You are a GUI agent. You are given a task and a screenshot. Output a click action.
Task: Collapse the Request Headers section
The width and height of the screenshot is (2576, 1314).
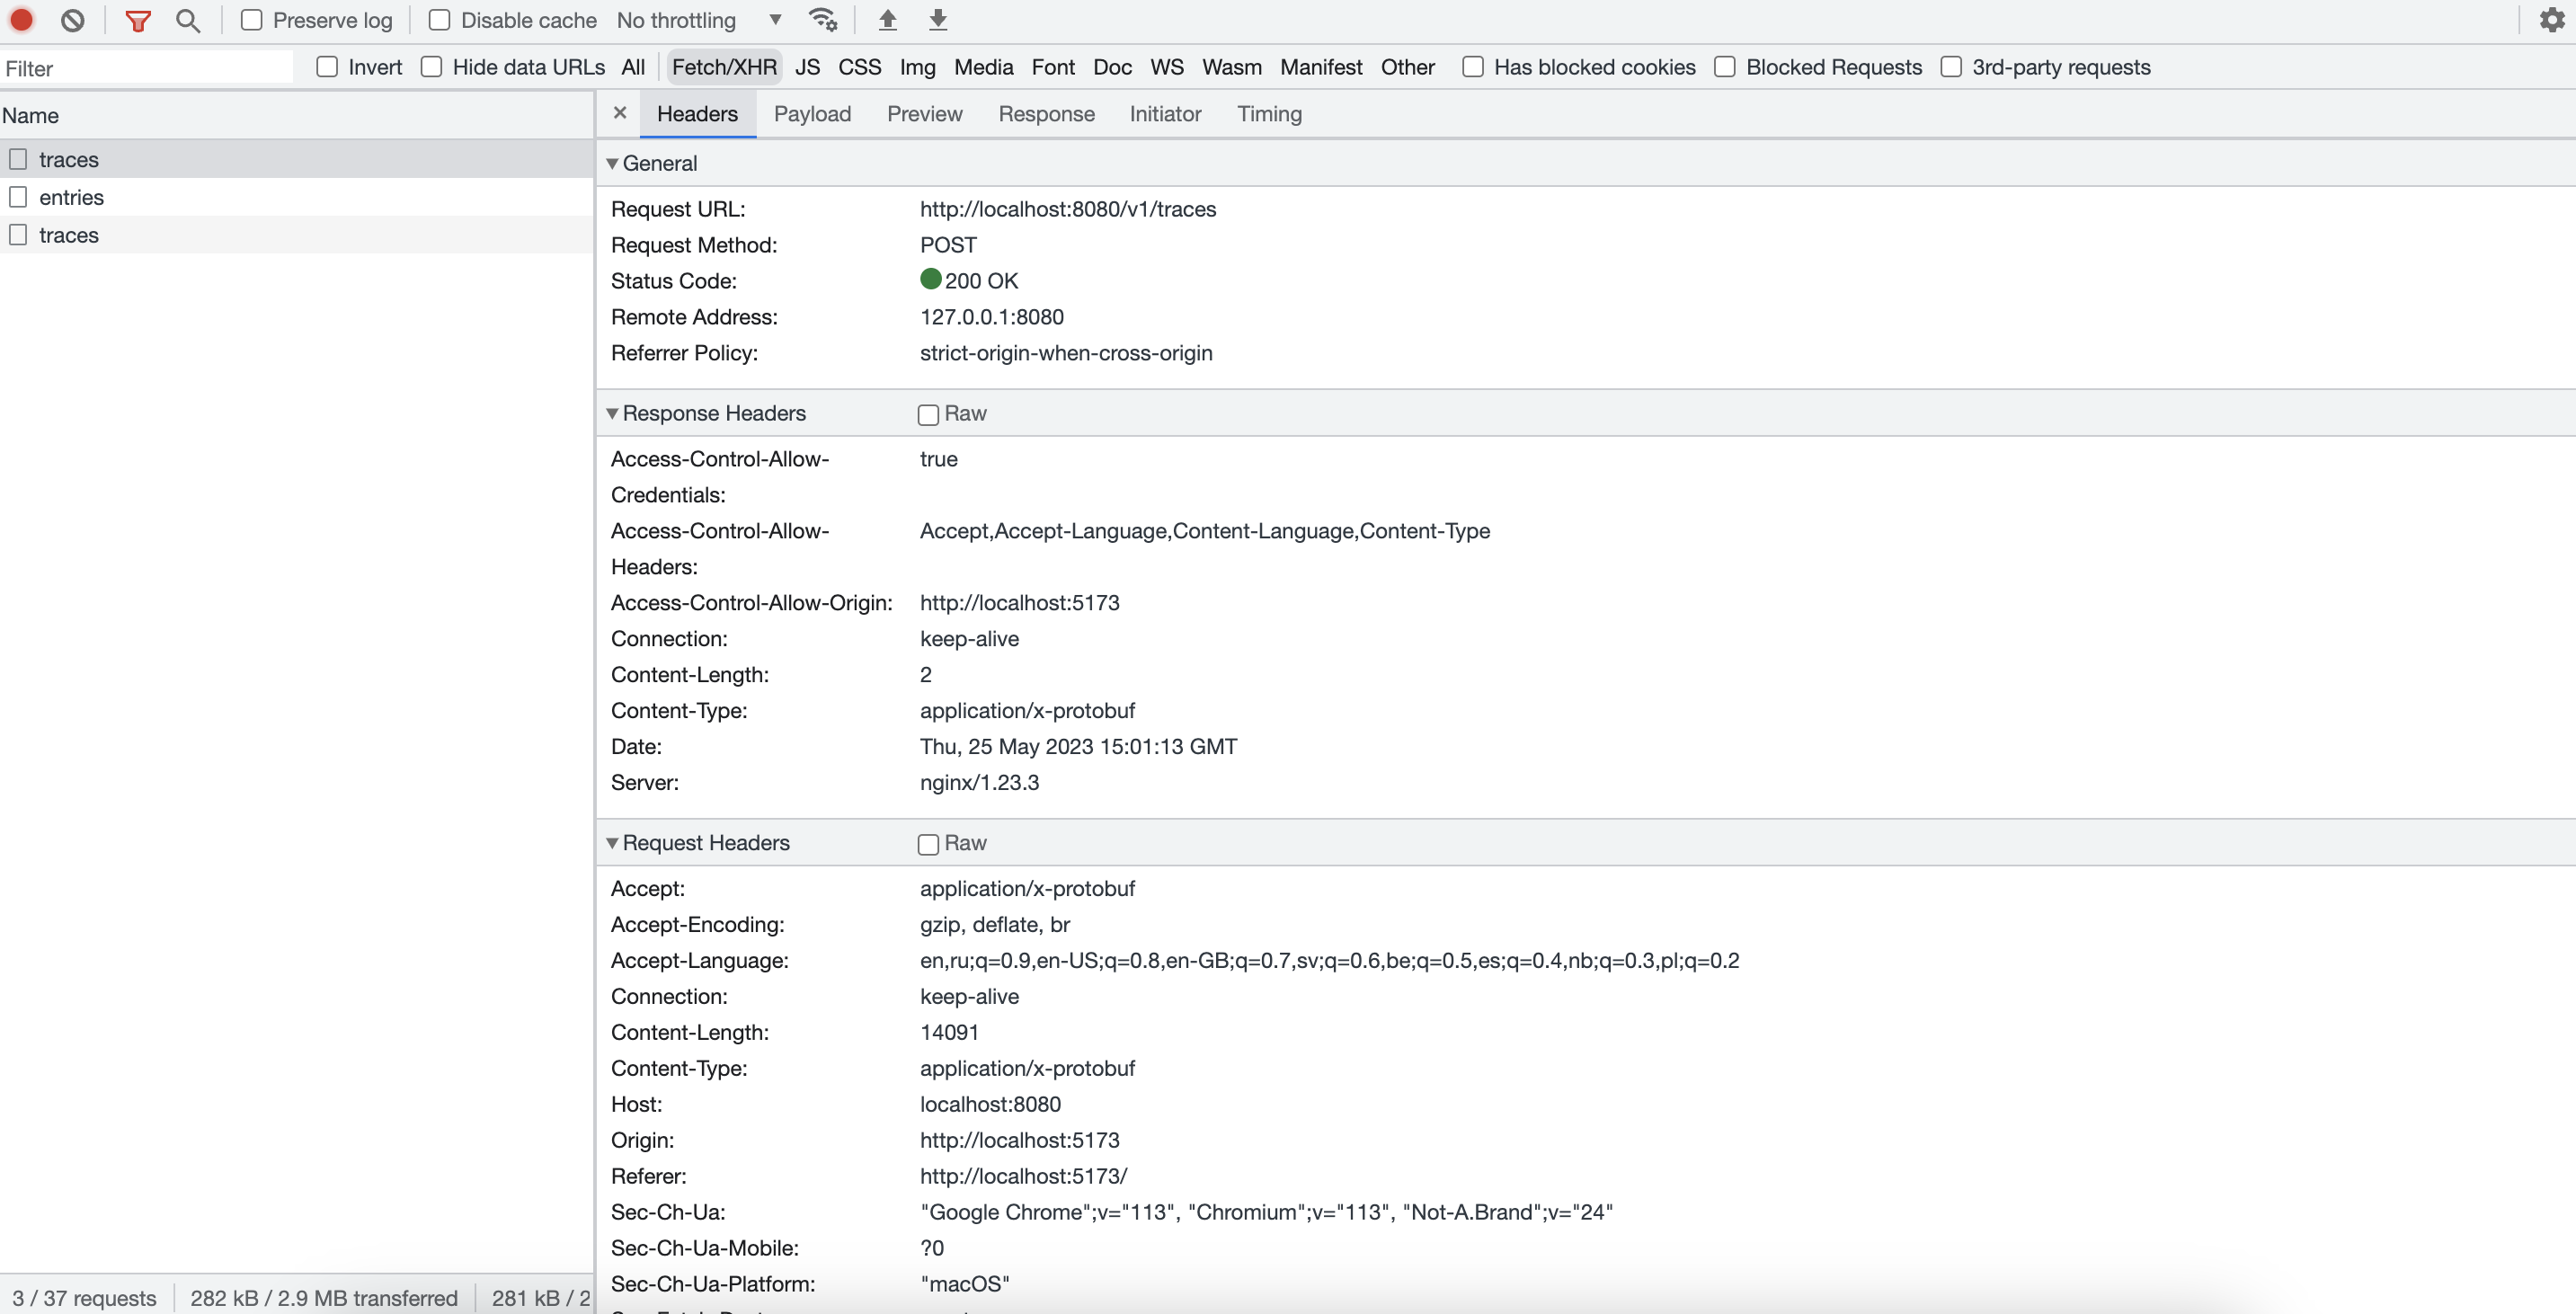click(x=613, y=843)
